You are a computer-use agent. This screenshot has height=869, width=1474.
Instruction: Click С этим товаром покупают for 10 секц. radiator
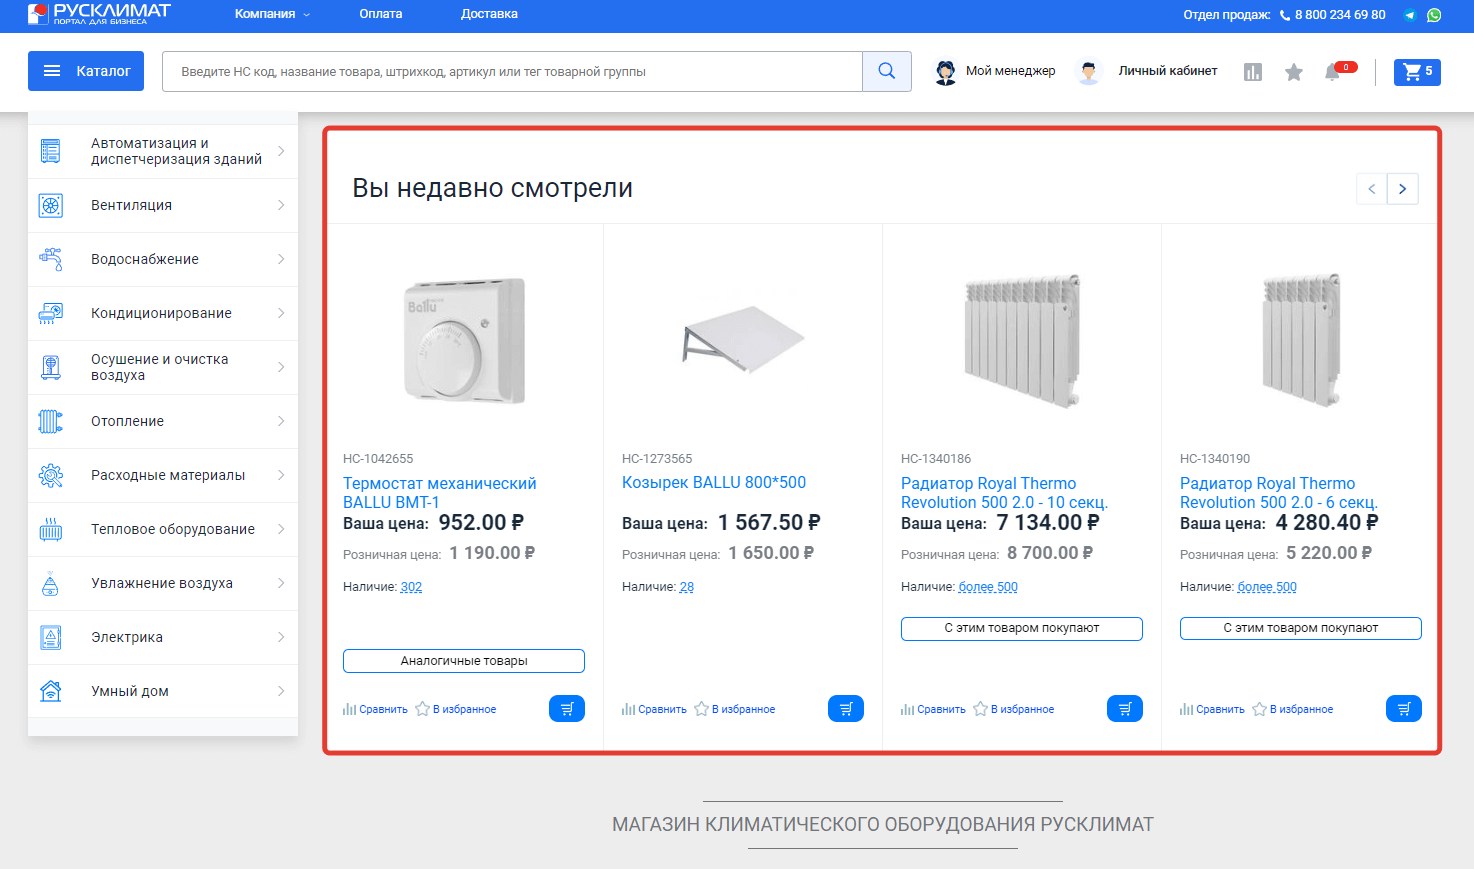[x=1022, y=628]
